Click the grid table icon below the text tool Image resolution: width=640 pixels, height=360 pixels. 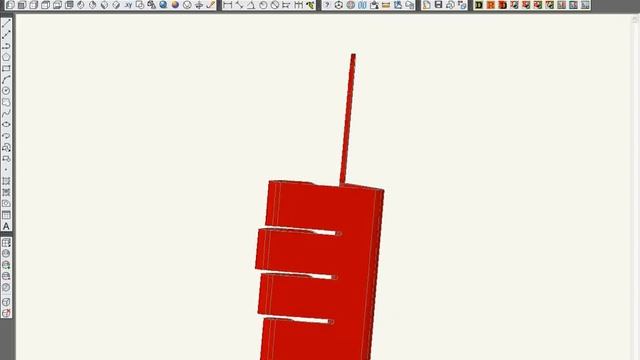[x=6, y=242]
